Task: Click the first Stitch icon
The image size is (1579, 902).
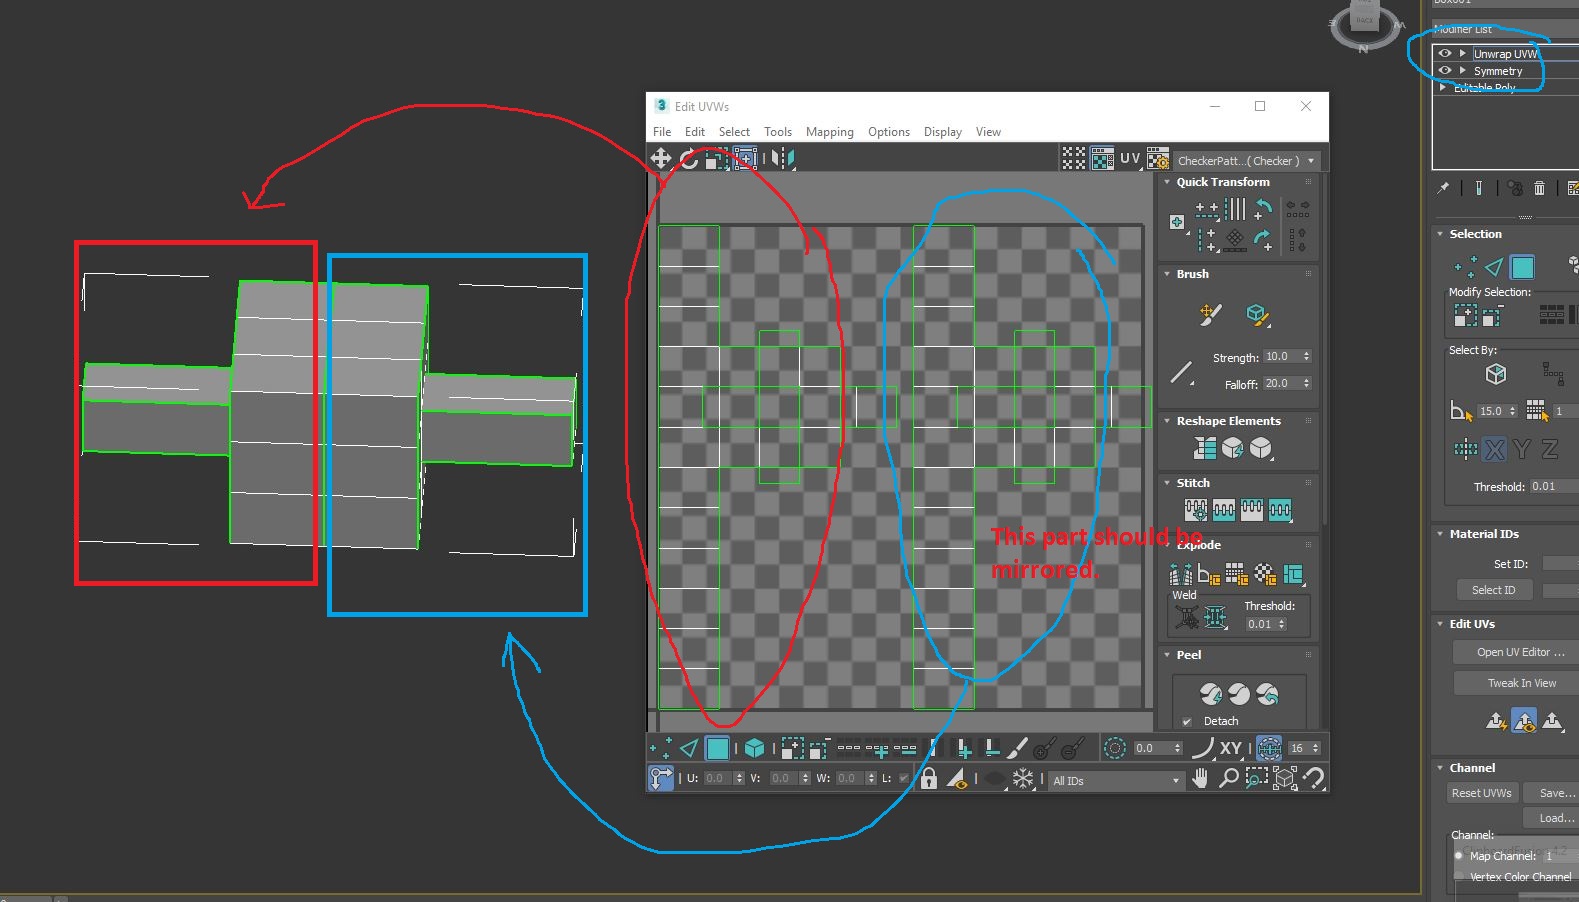Action: [x=1196, y=510]
